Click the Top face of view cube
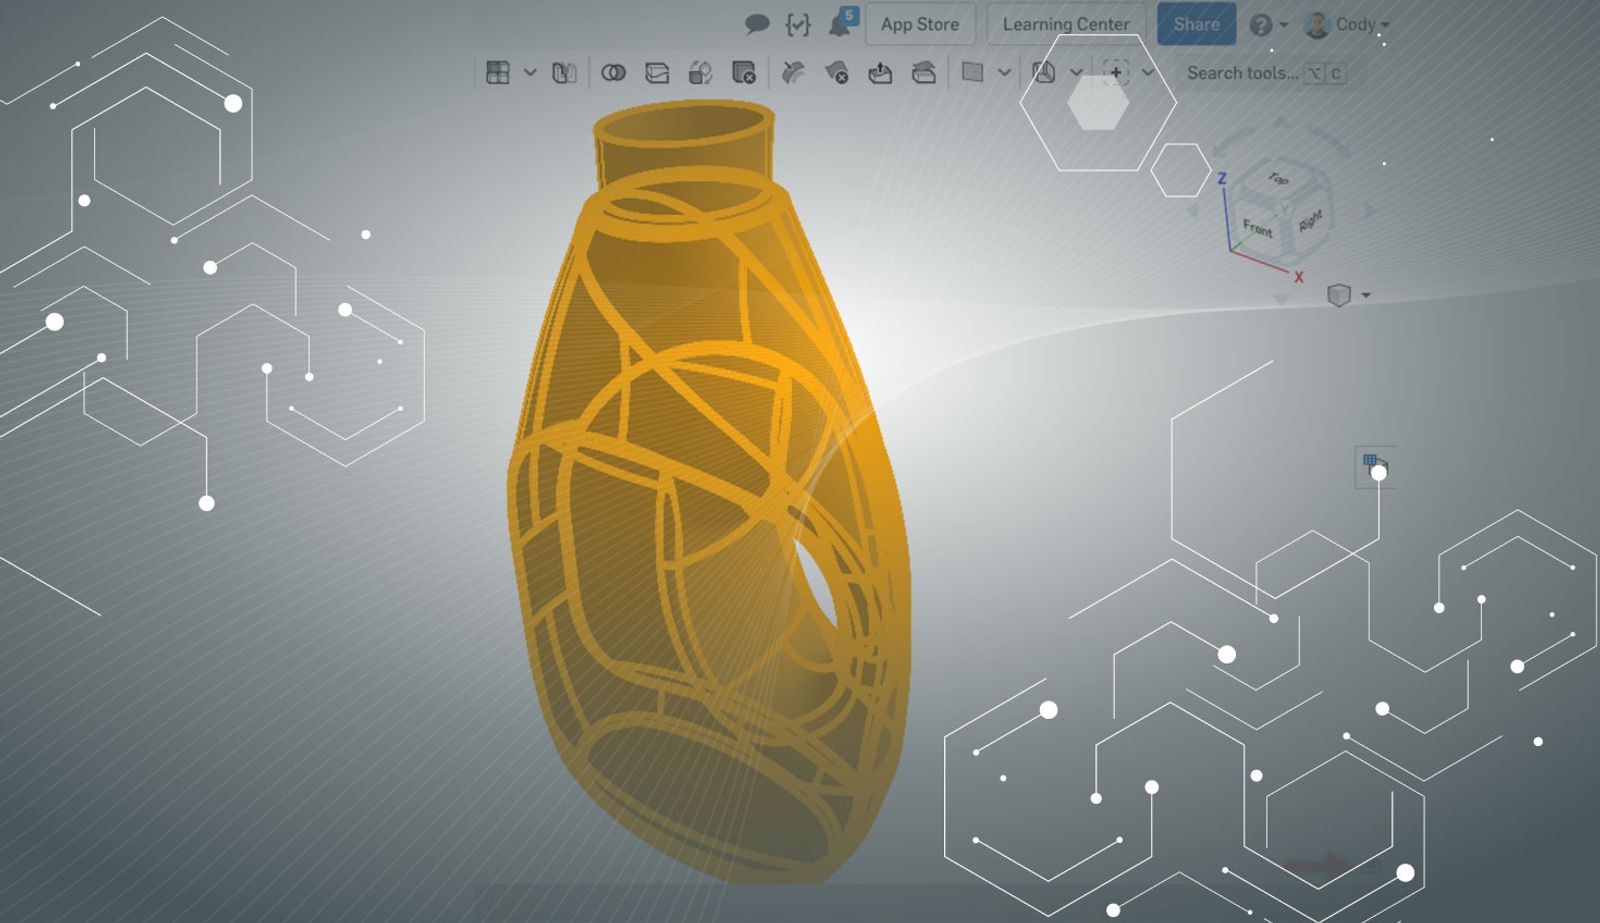1600x923 pixels. [1278, 180]
